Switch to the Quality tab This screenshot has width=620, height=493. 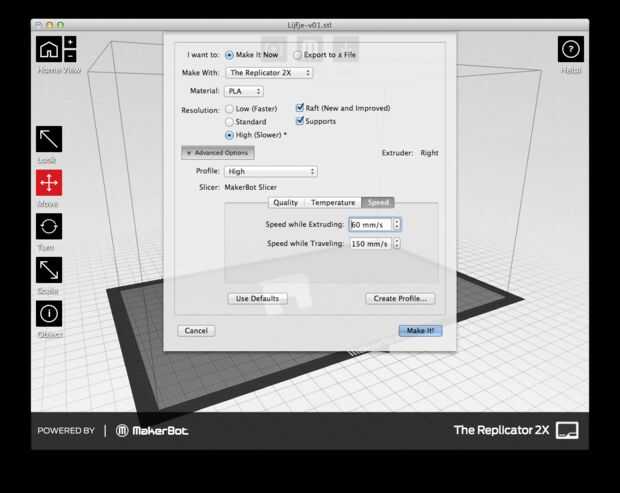coord(285,202)
